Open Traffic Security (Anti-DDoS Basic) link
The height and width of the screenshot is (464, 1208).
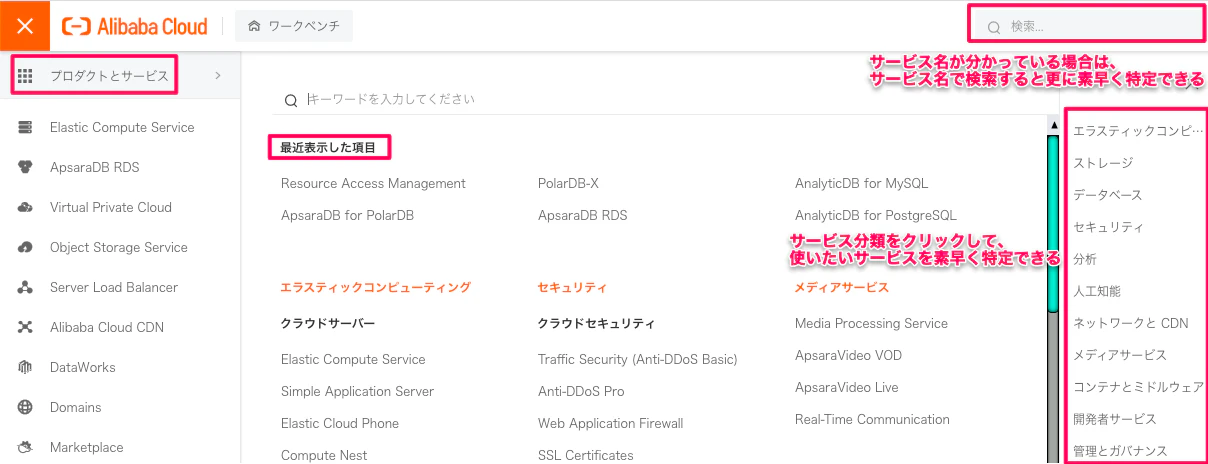pyautogui.click(x=637, y=360)
